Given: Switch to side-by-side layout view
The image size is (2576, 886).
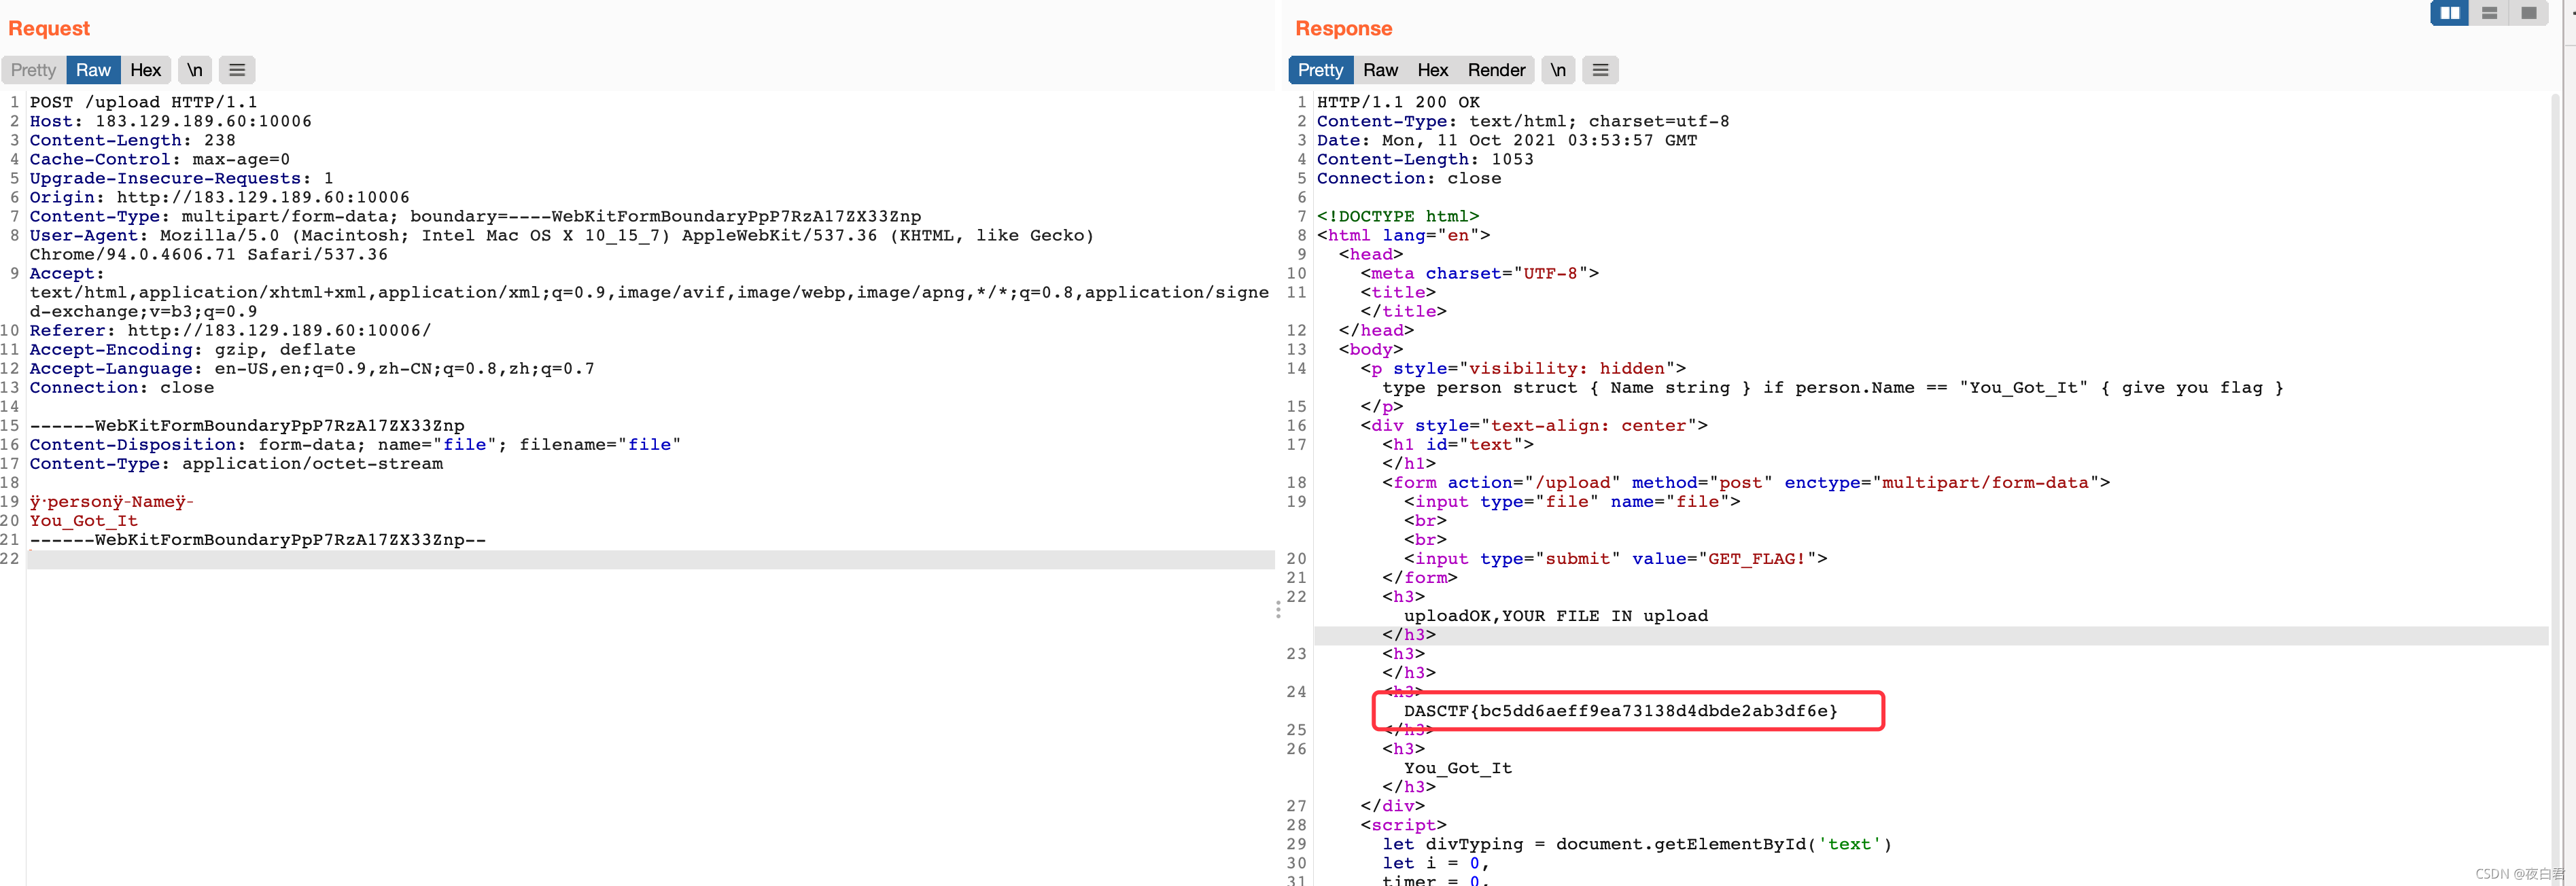Looking at the screenshot, I should (x=2450, y=13).
